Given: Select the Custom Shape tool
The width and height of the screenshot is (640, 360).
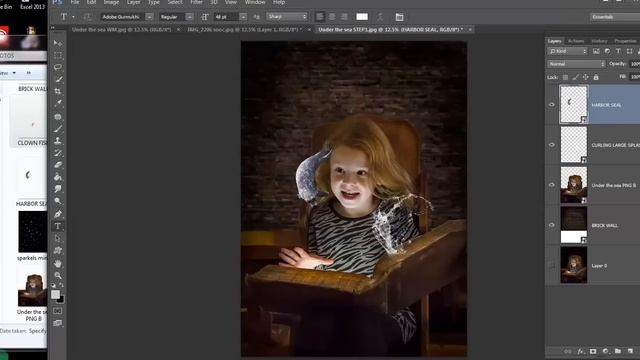Looking at the screenshot, I should pyautogui.click(x=58, y=251).
